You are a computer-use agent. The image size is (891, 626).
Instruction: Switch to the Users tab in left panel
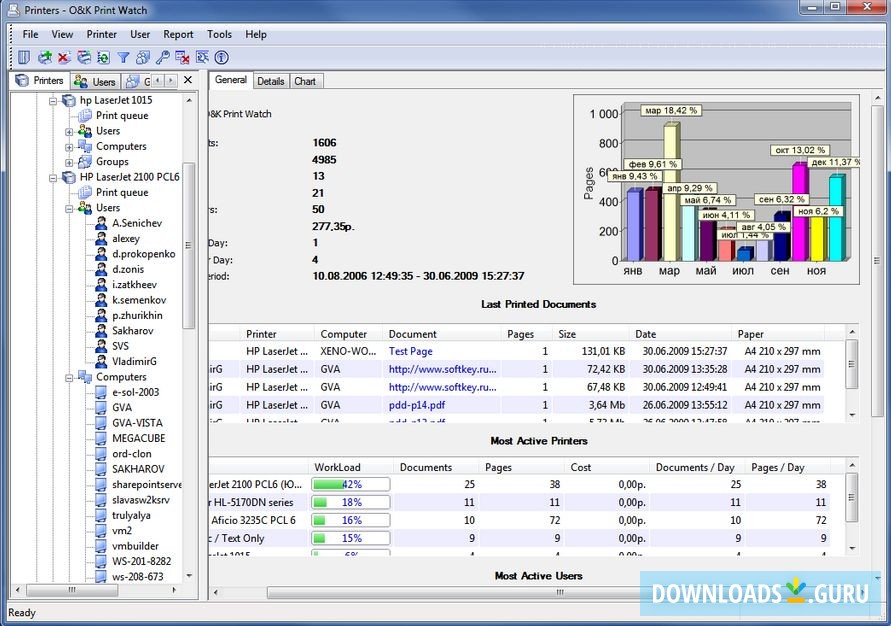click(97, 81)
